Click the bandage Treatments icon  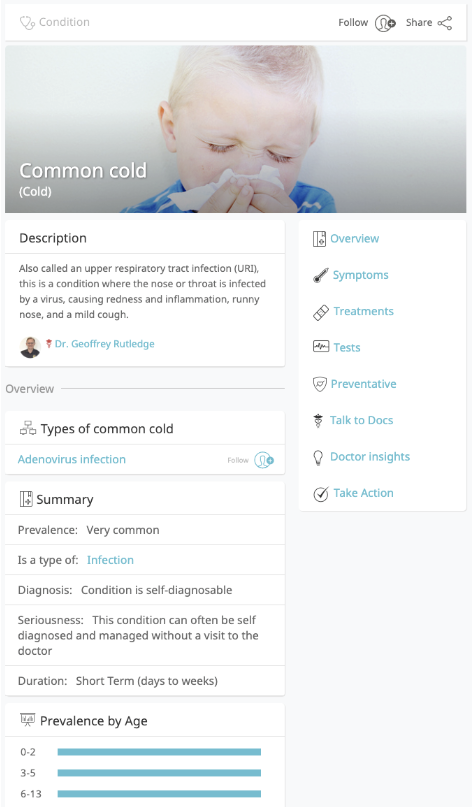(321, 312)
